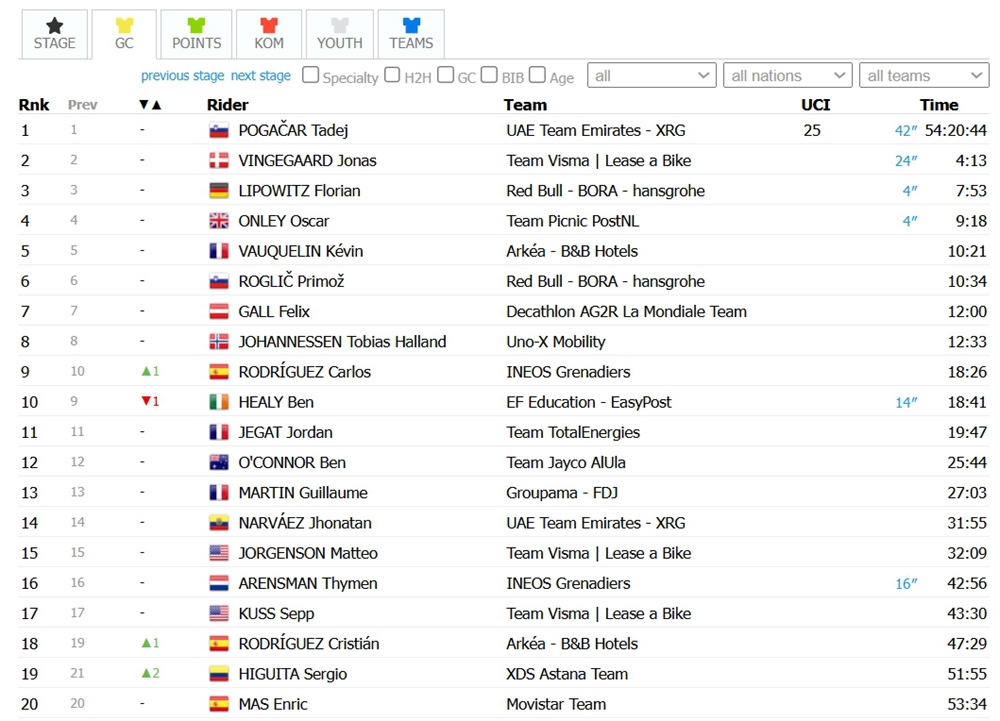Click leader time 54:20:44
Viewport: 1000px width, 721px height.
click(955, 130)
